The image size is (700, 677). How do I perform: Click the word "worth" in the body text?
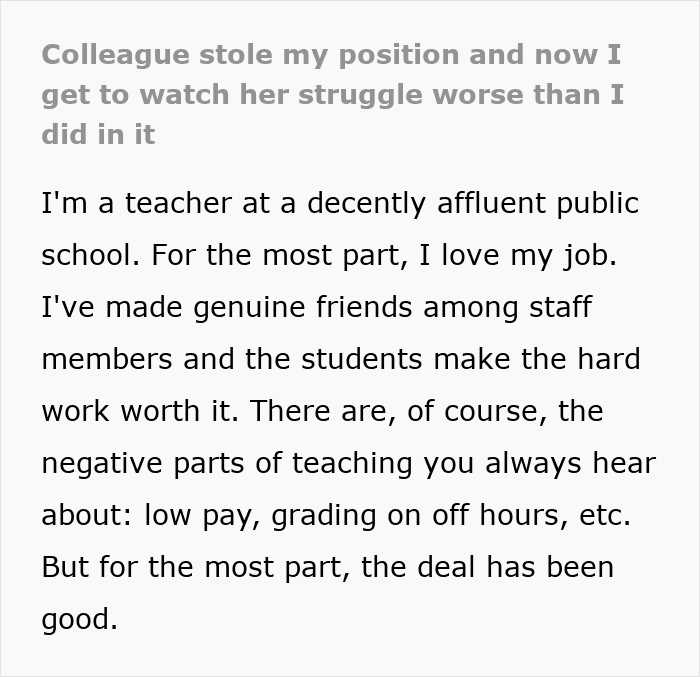tap(160, 411)
